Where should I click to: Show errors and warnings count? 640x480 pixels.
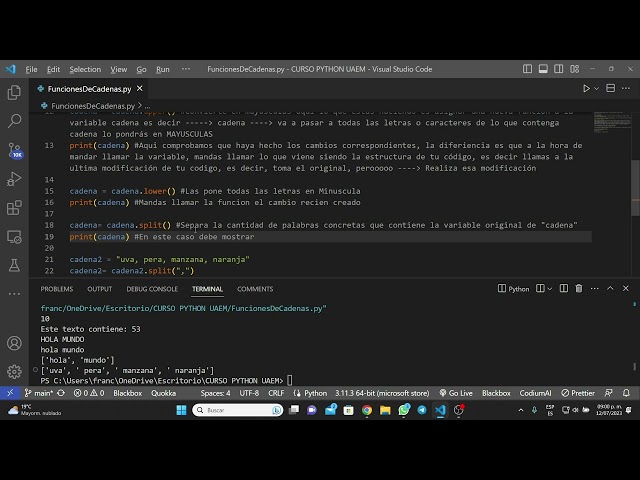(89, 393)
